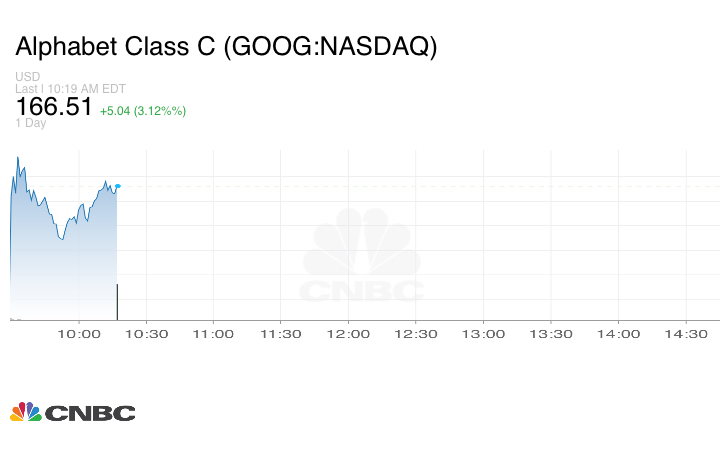Click the 11:00 time axis label
This screenshot has width=720, height=450.
(213, 334)
